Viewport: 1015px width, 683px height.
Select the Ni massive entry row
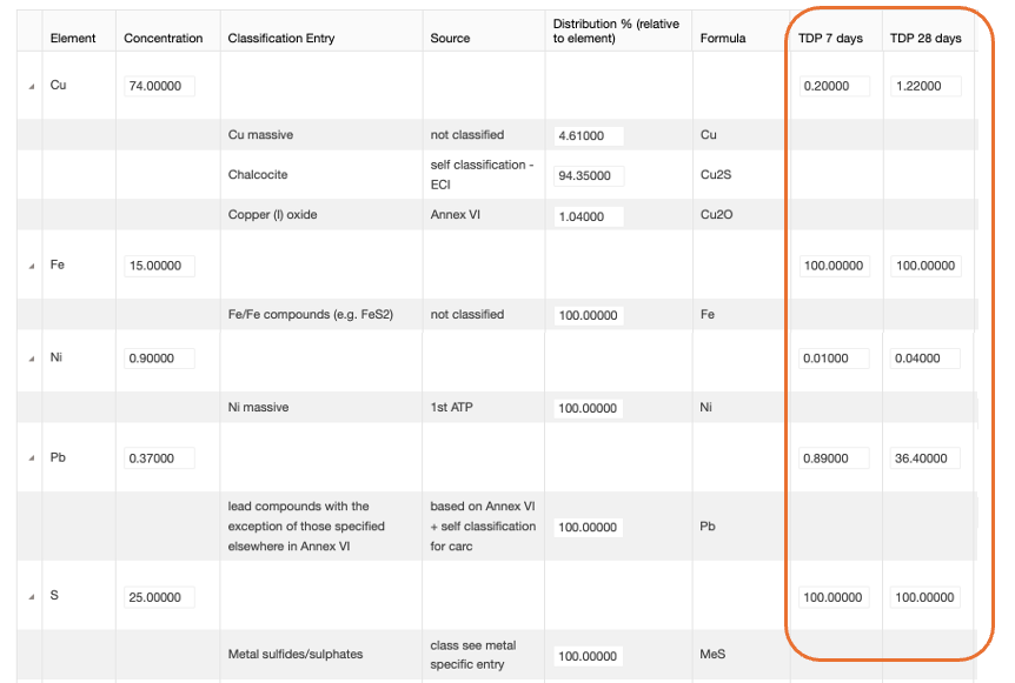(258, 407)
